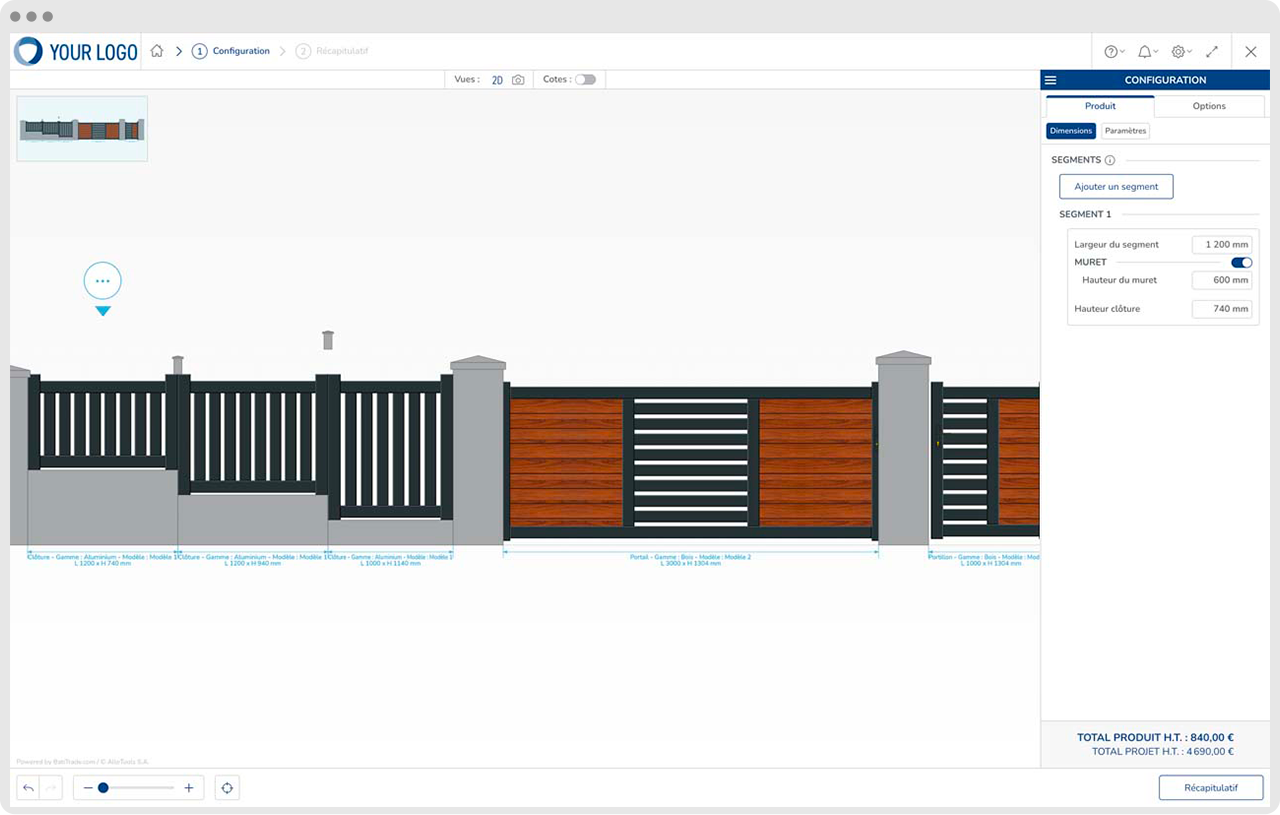The image size is (1280, 815).
Task: Edit the Hauteur du muret field
Action: tap(1222, 280)
